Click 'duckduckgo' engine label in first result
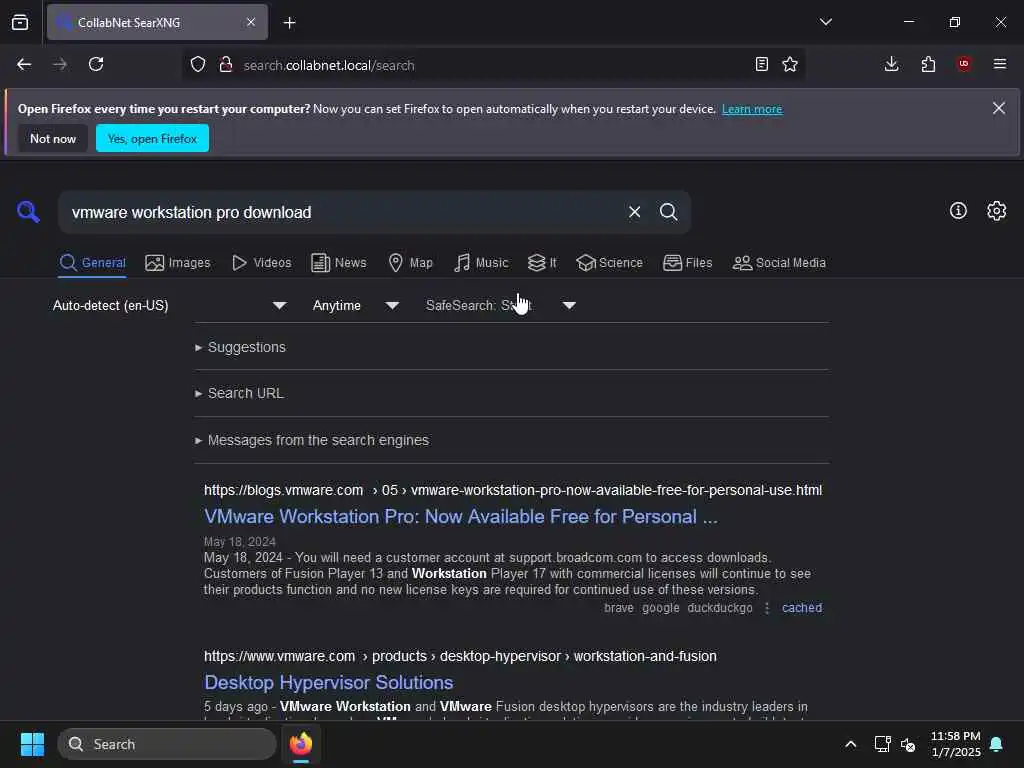Viewport: 1024px width, 768px height. [x=720, y=608]
